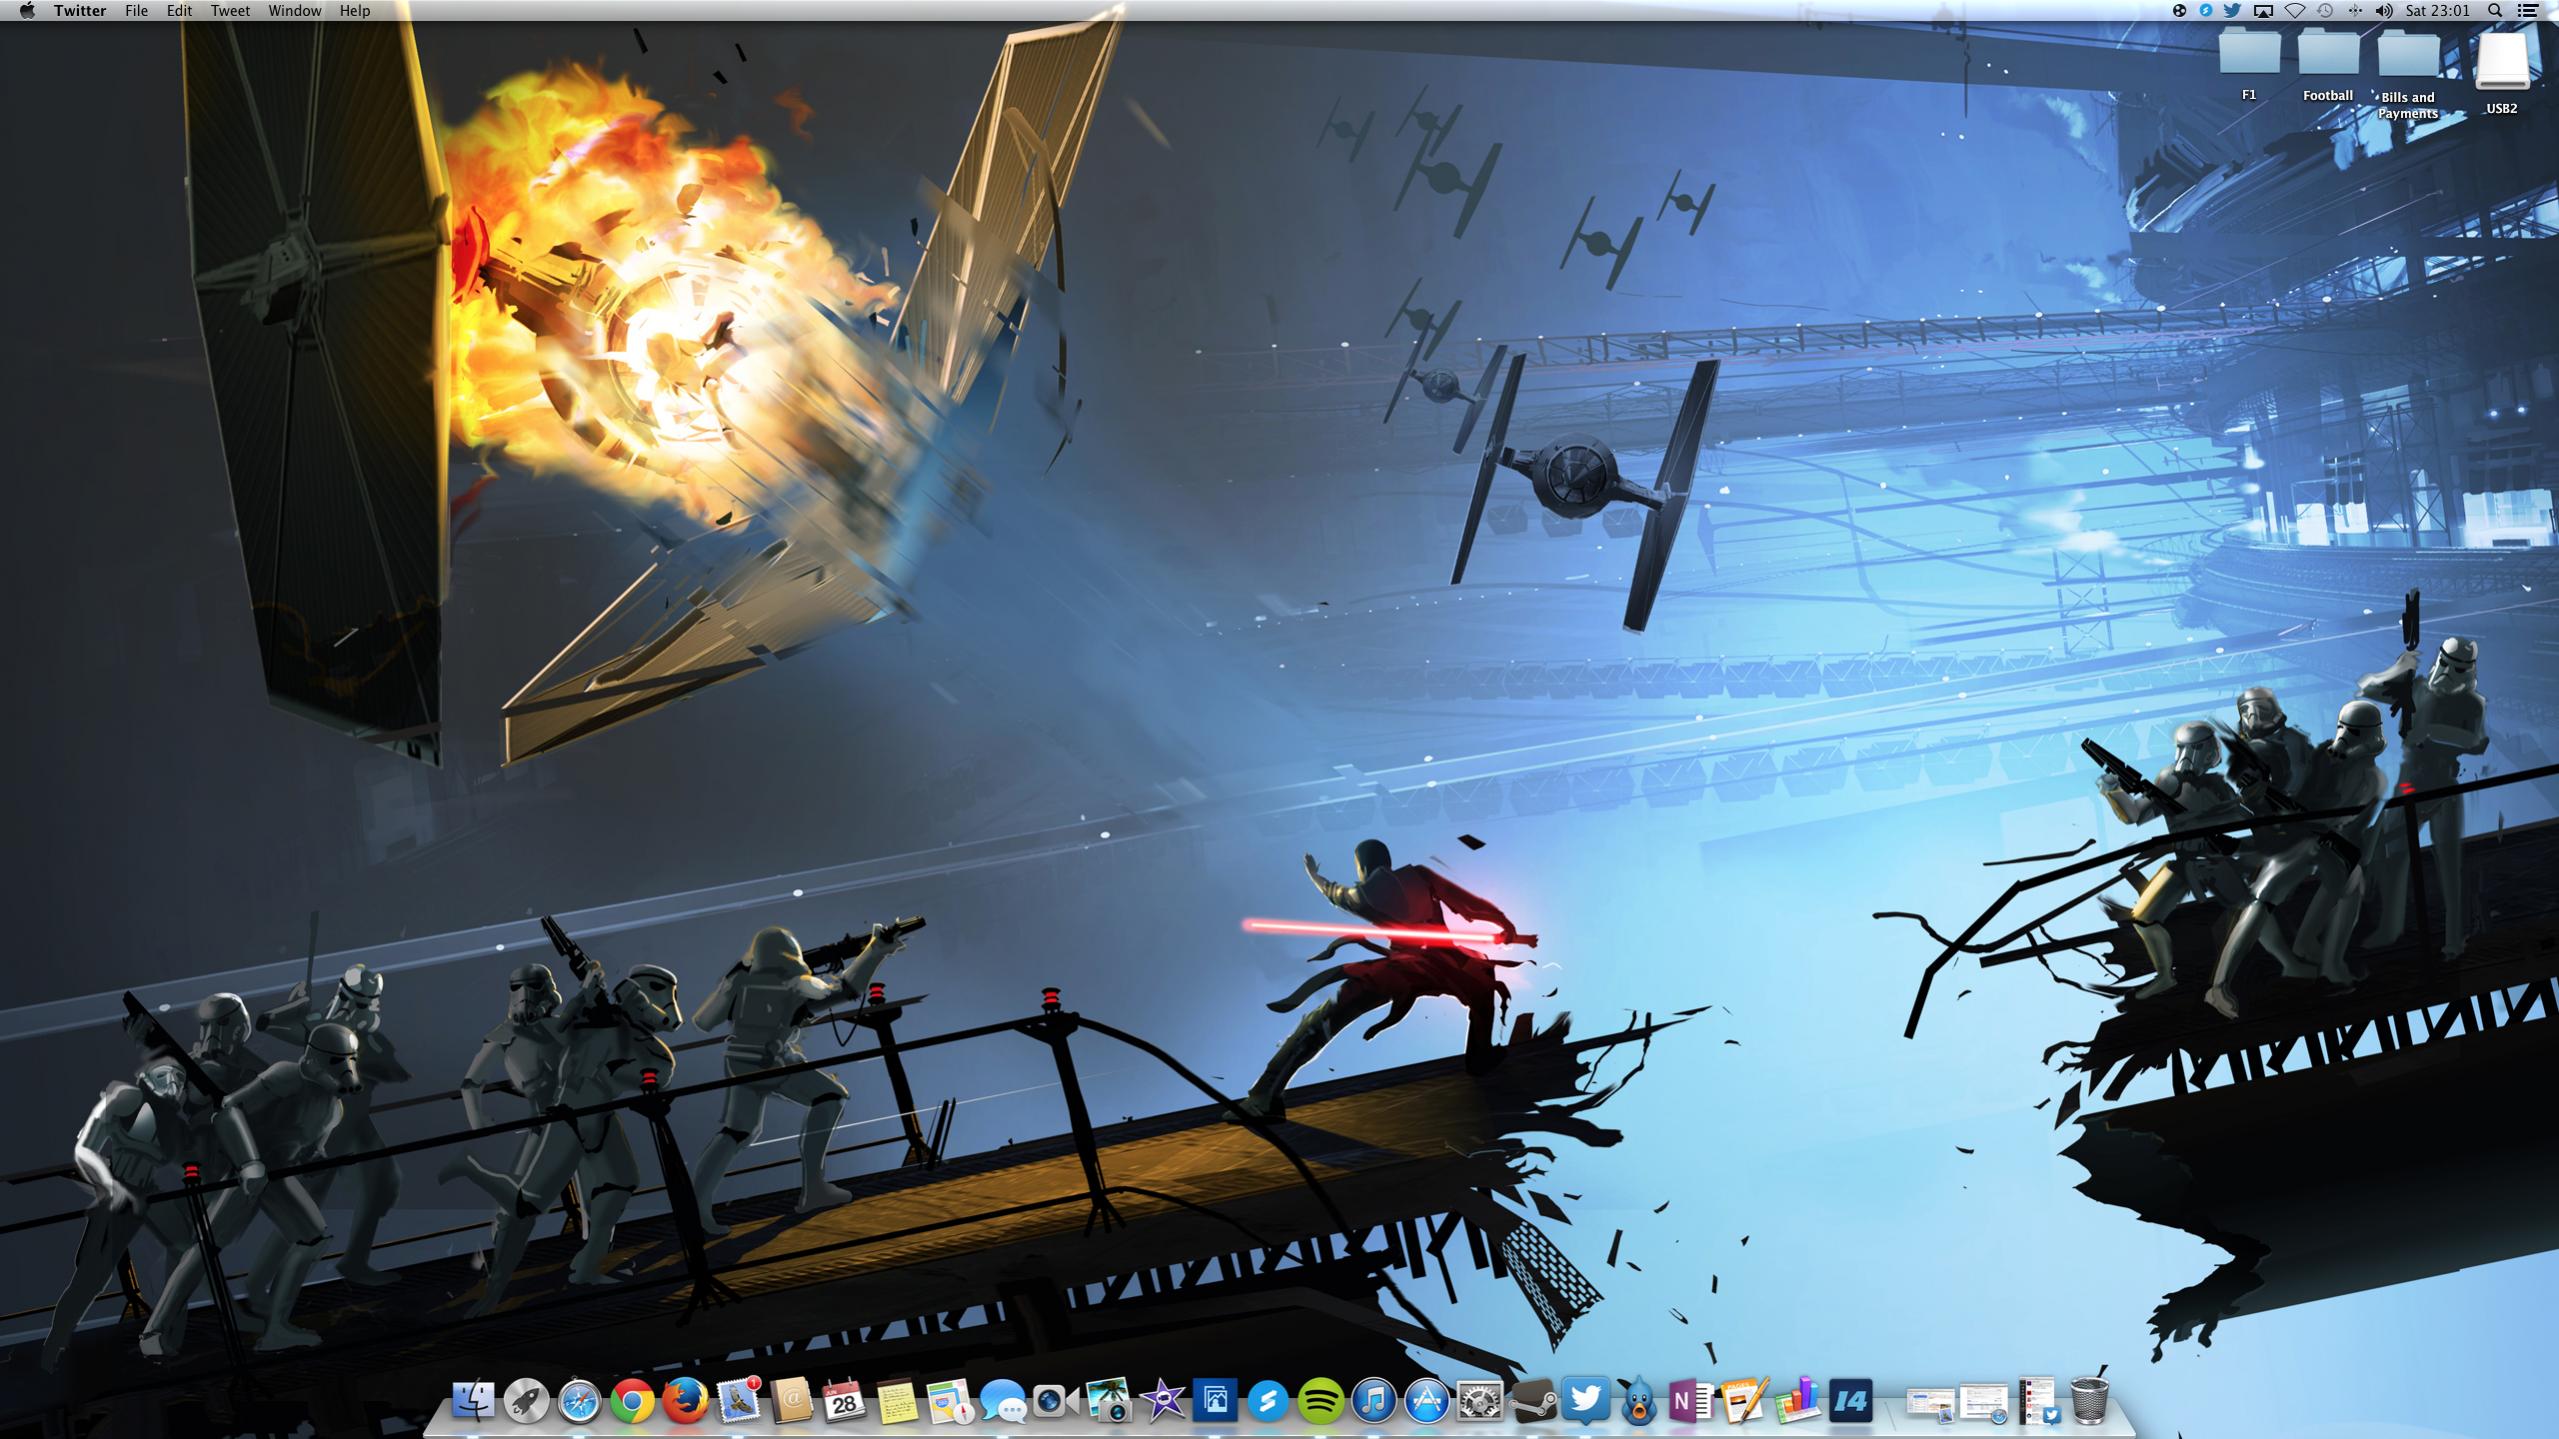Restore minimized Safari window in Dock
Viewport: 2559px width, 1439px height.
[x=1983, y=1403]
